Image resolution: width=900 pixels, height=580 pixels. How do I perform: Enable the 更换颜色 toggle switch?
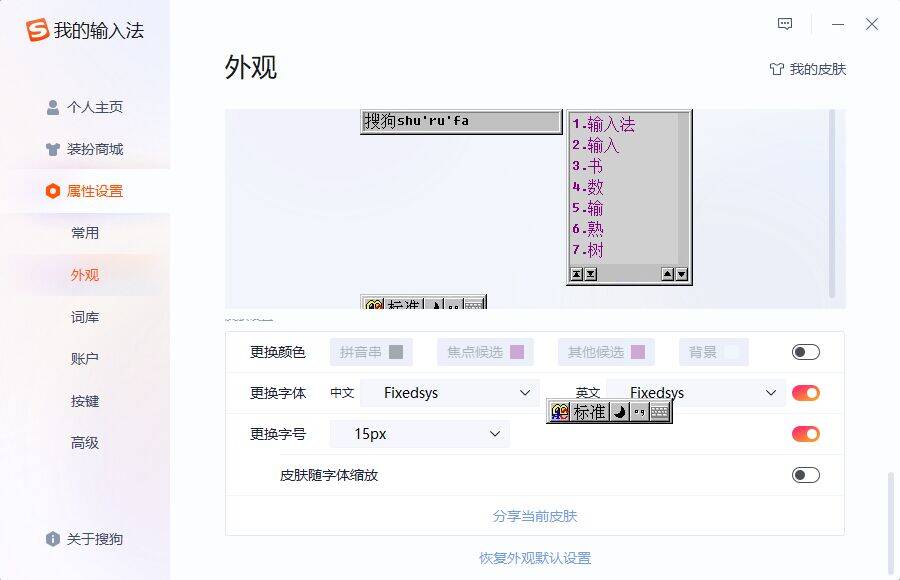click(x=805, y=352)
